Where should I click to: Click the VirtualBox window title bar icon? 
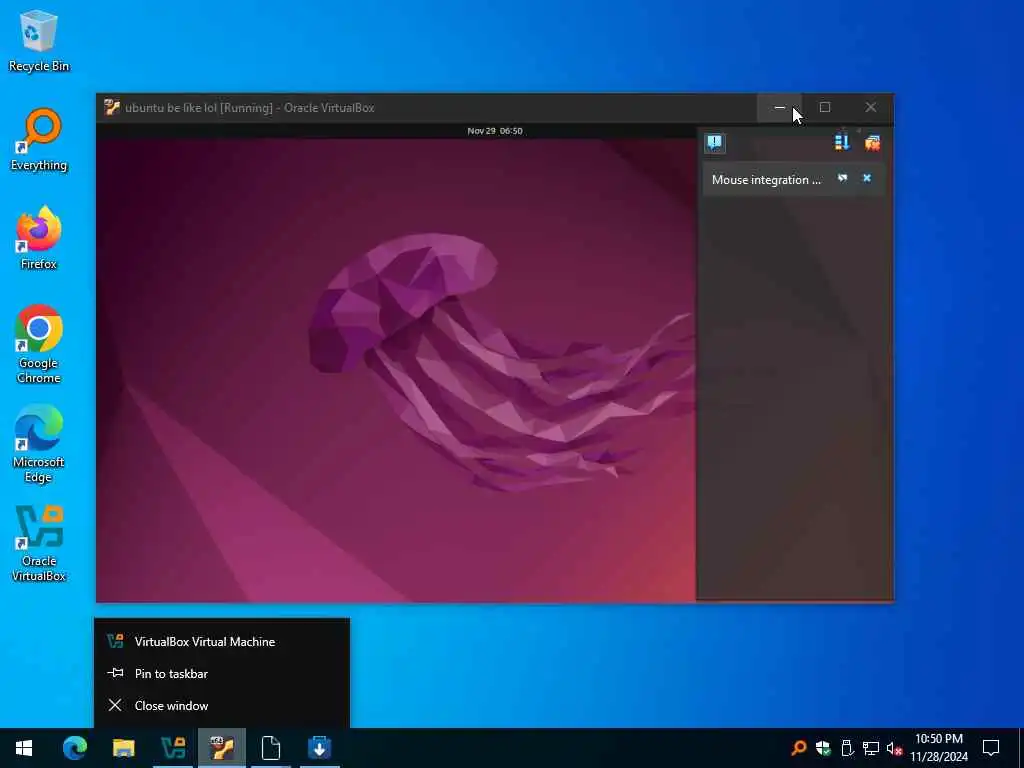point(112,108)
